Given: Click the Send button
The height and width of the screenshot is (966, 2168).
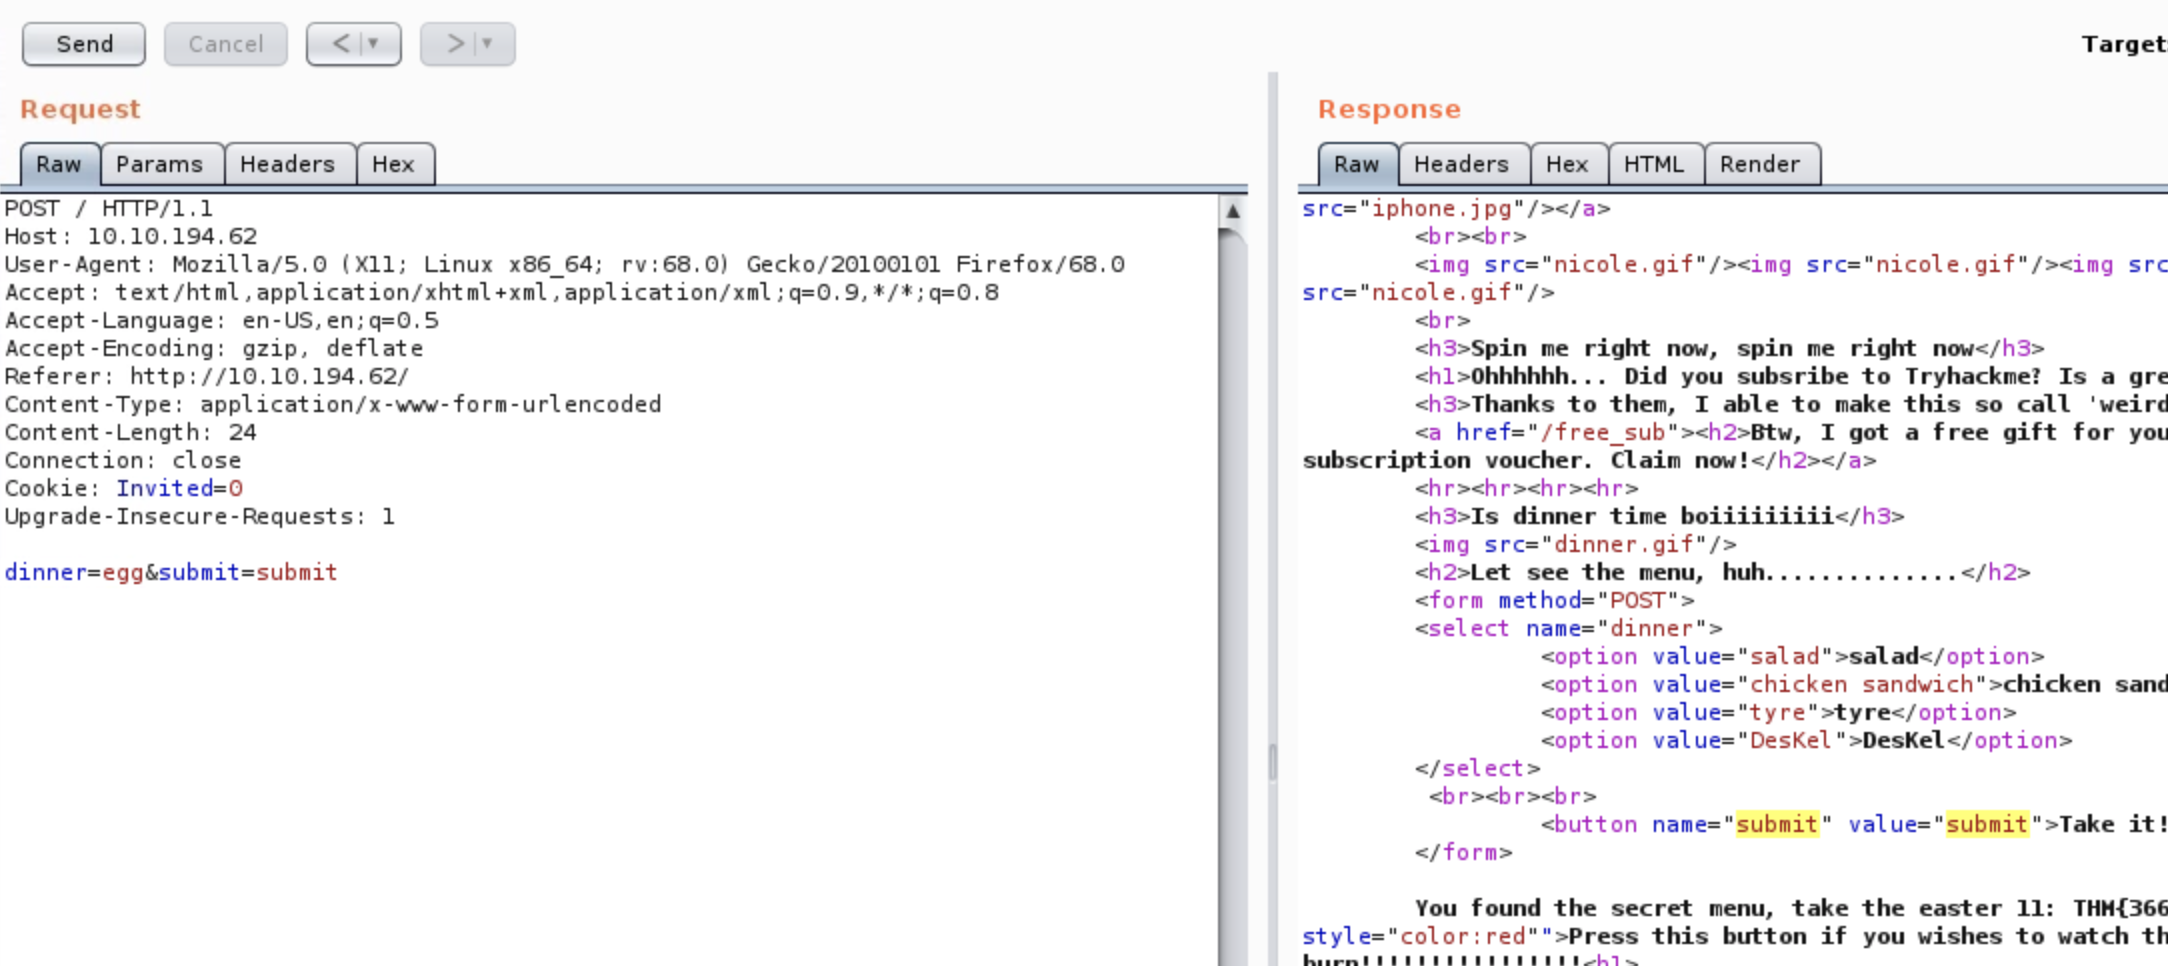Looking at the screenshot, I should tap(84, 44).
